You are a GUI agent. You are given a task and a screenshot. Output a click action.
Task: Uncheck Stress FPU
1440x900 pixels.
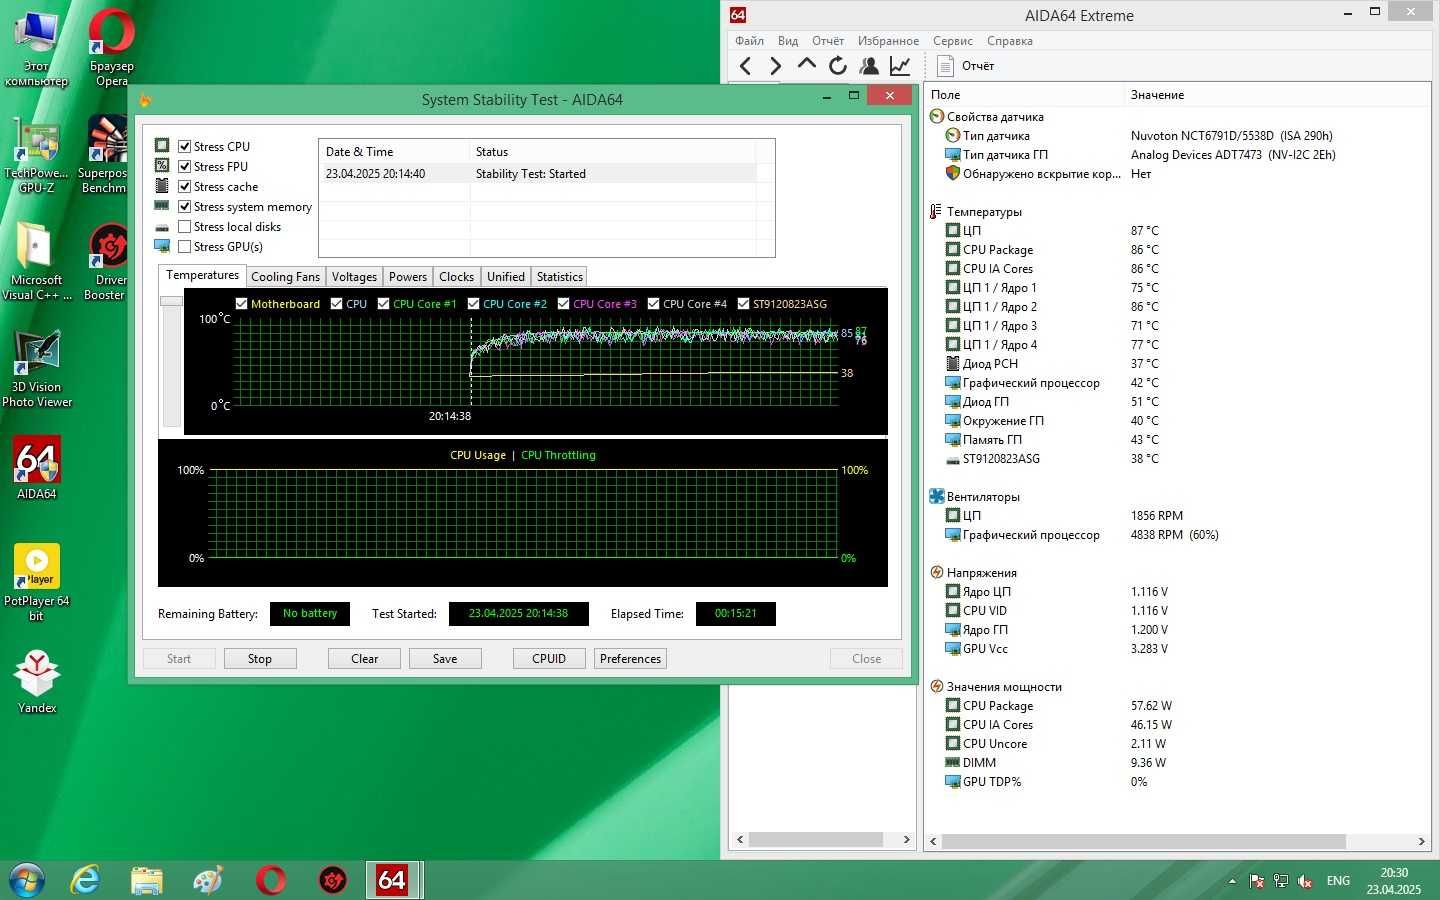[x=184, y=166]
